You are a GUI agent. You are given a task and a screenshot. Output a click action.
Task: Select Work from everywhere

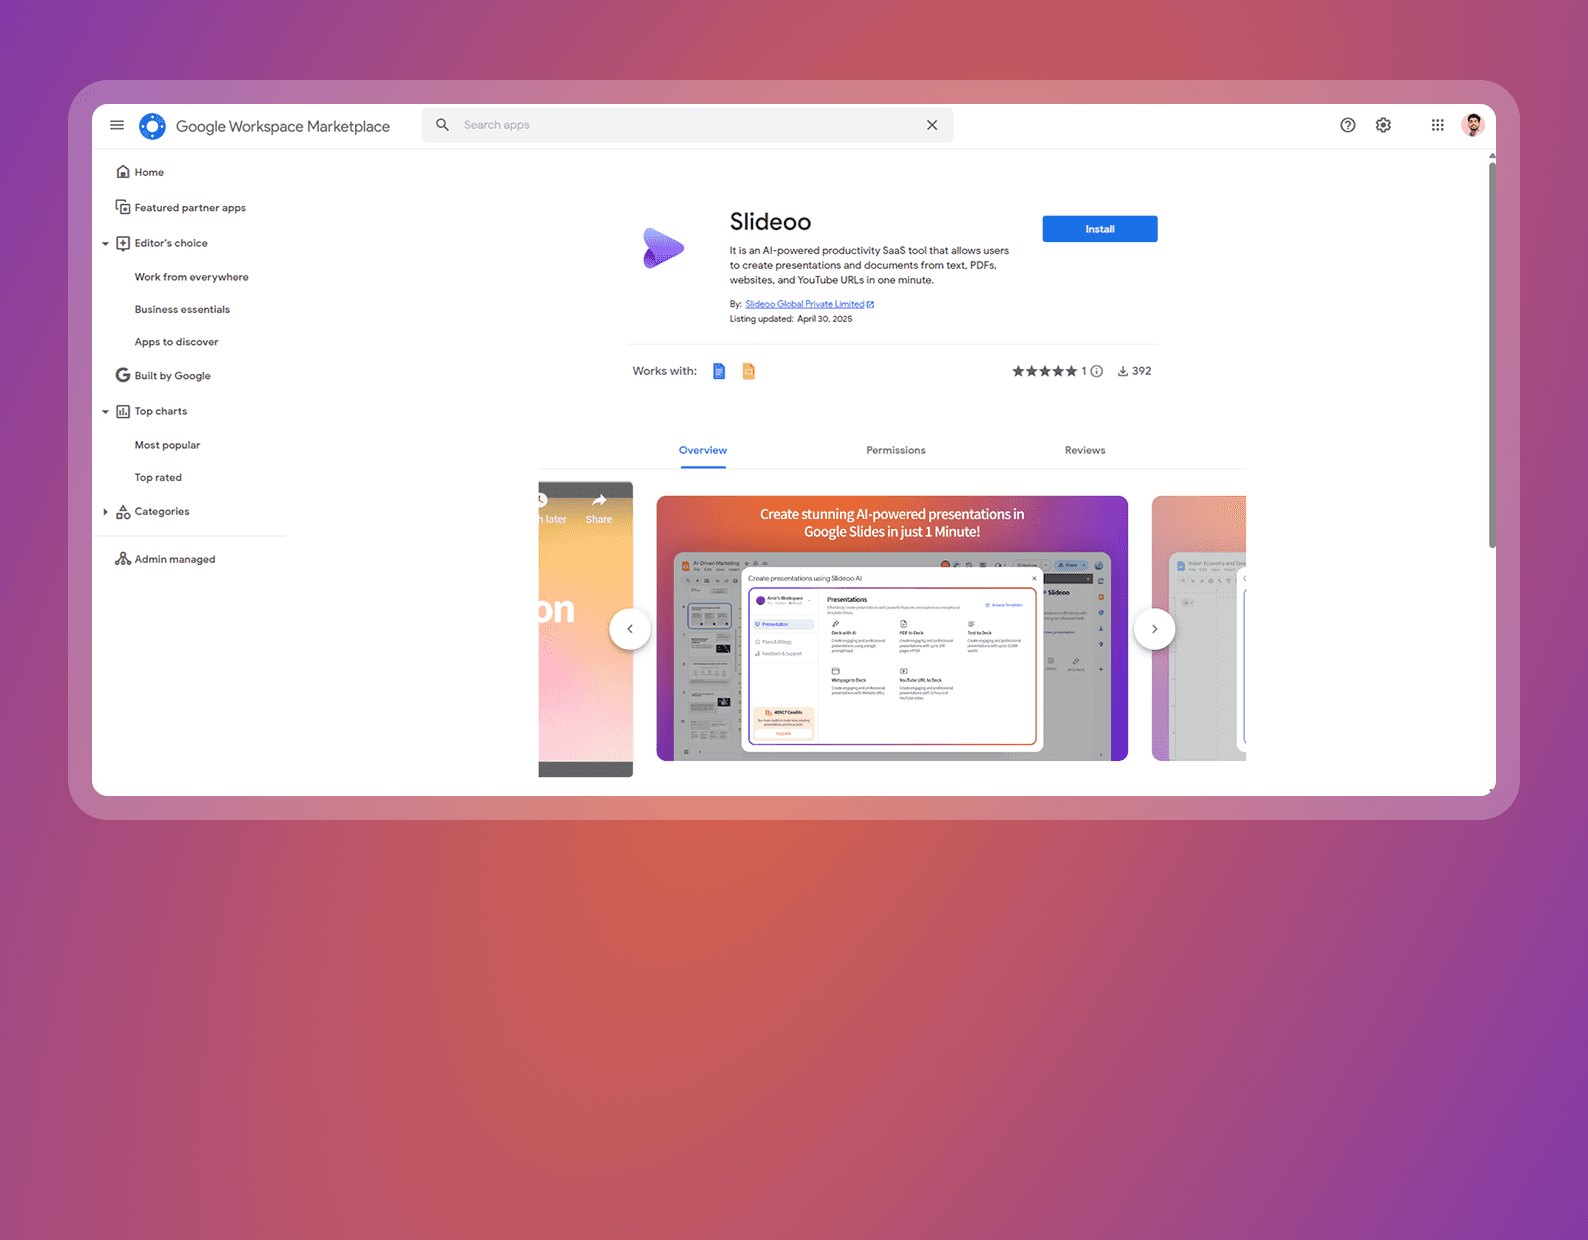pyautogui.click(x=191, y=277)
